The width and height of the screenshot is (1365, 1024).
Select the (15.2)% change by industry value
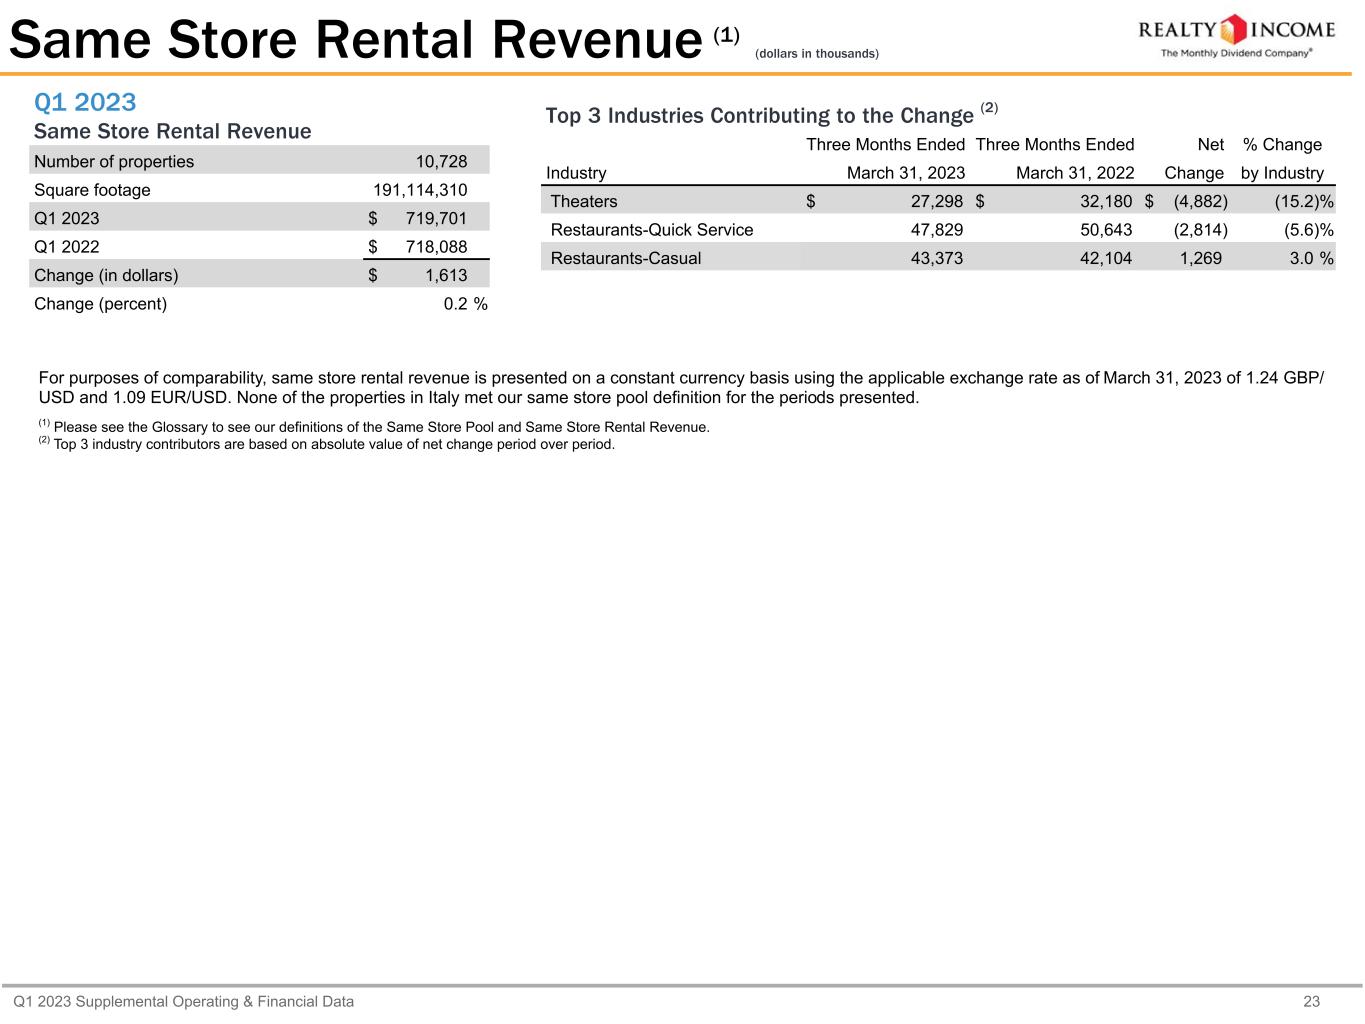pos(1303,201)
